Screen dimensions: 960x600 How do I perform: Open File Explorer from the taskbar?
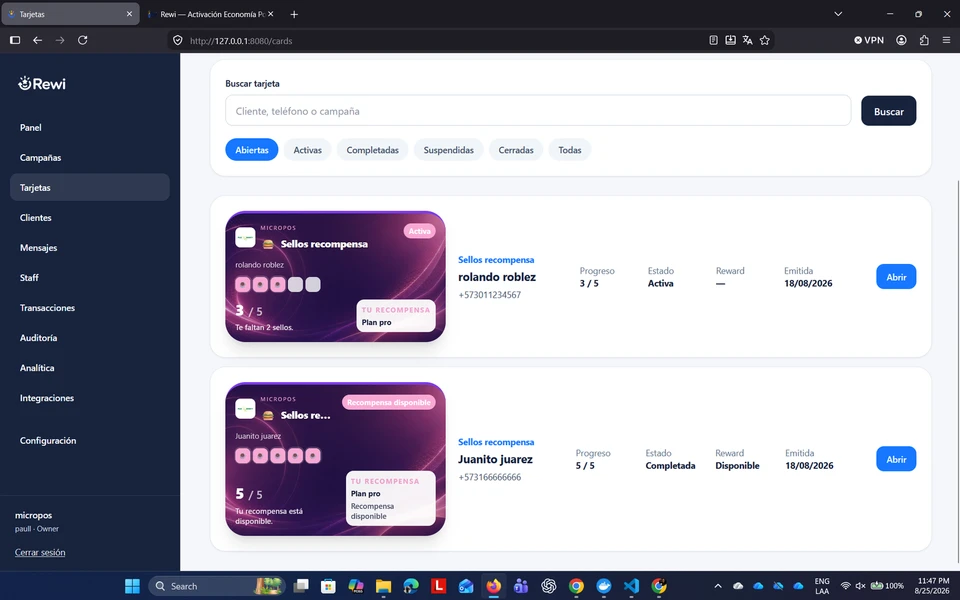pos(383,586)
